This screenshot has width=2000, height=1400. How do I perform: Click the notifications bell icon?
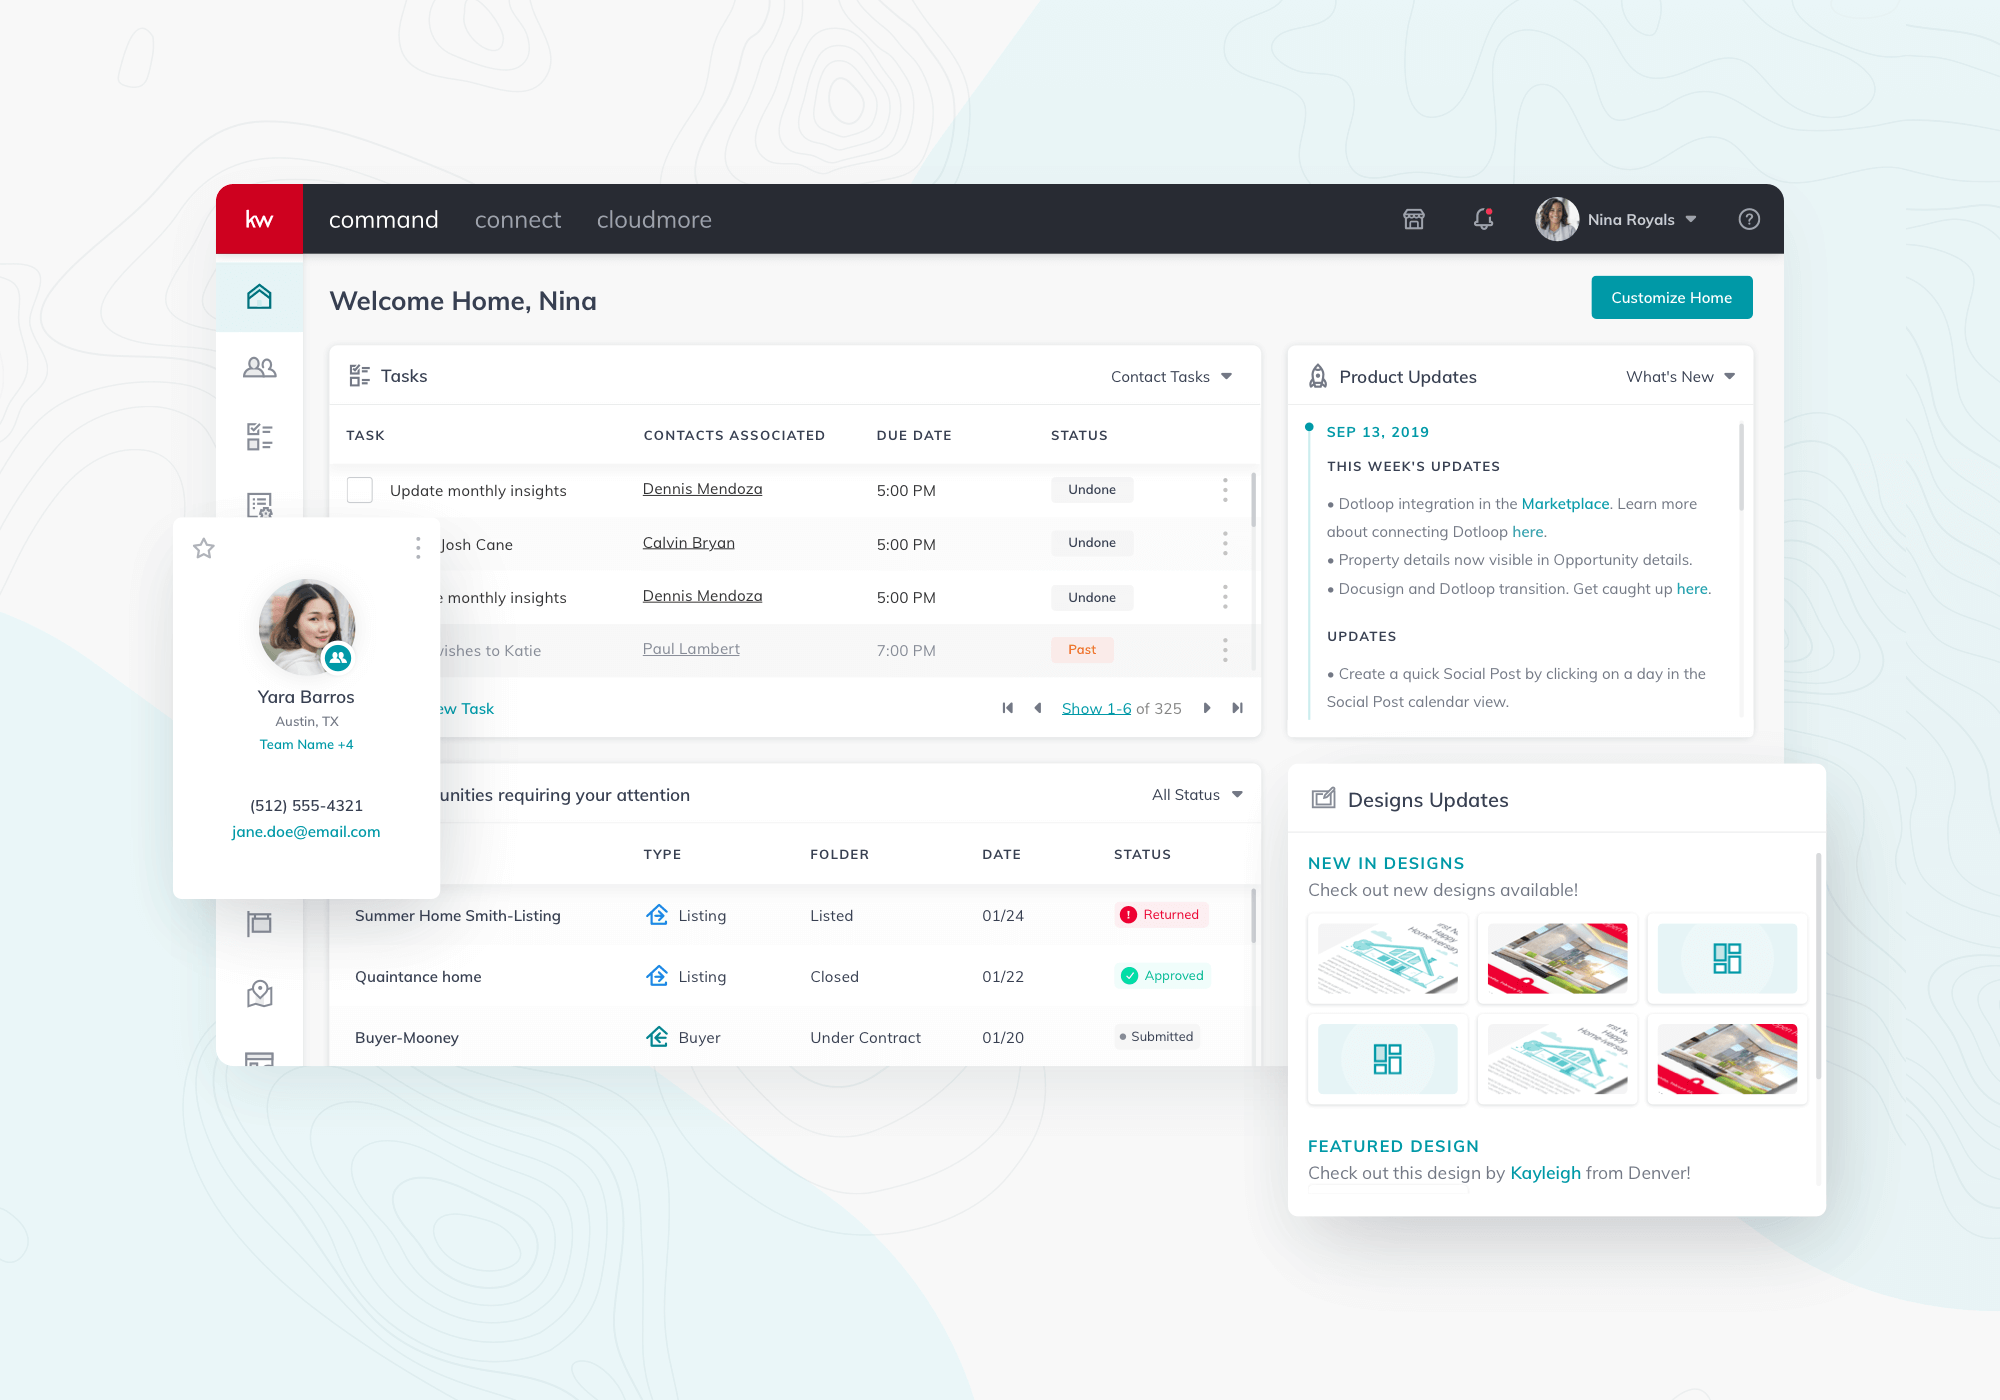(1485, 219)
